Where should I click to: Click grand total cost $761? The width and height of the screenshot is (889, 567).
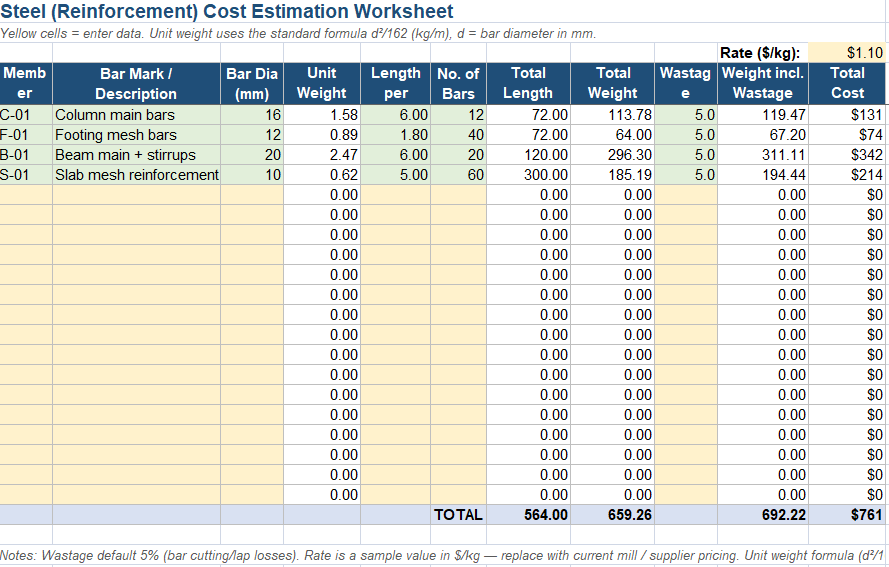(846, 515)
